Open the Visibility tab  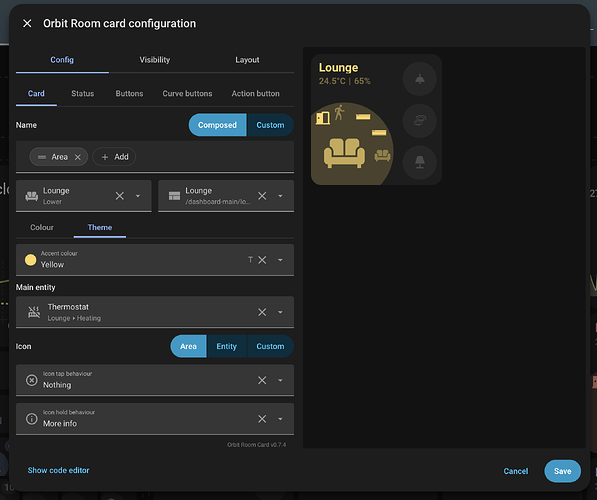155,60
